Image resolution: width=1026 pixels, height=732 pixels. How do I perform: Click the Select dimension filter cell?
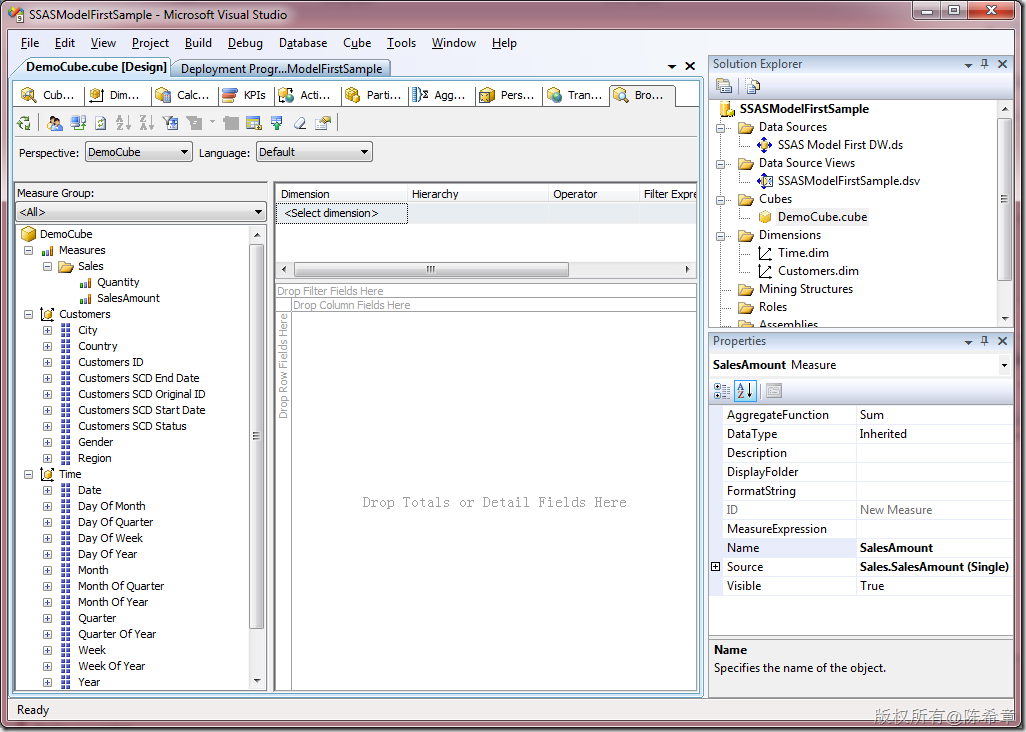click(342, 214)
